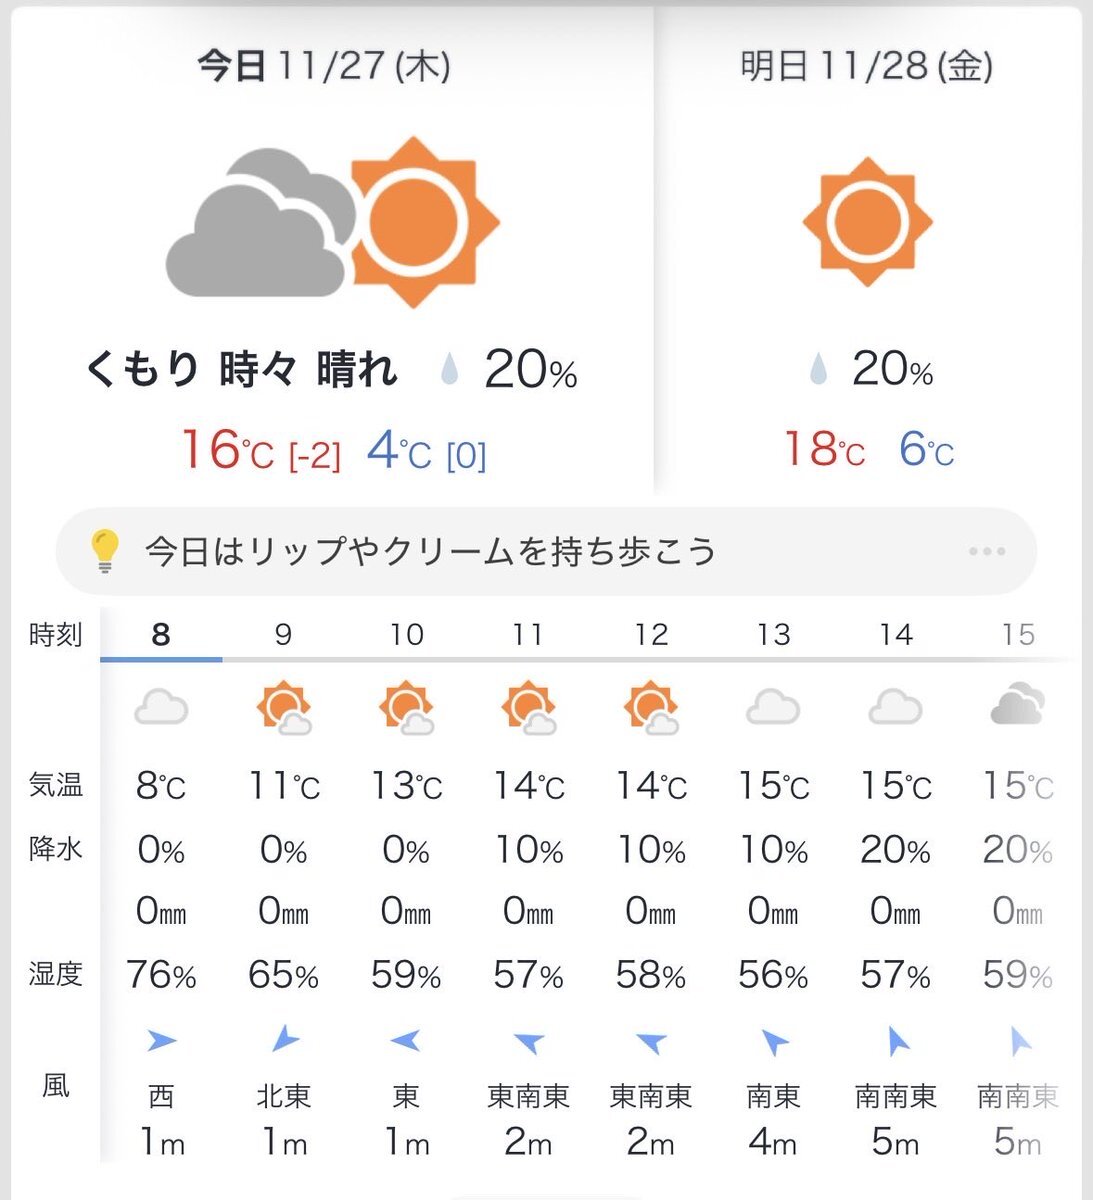Click tomorrow's sunny weather icon

click(867, 222)
